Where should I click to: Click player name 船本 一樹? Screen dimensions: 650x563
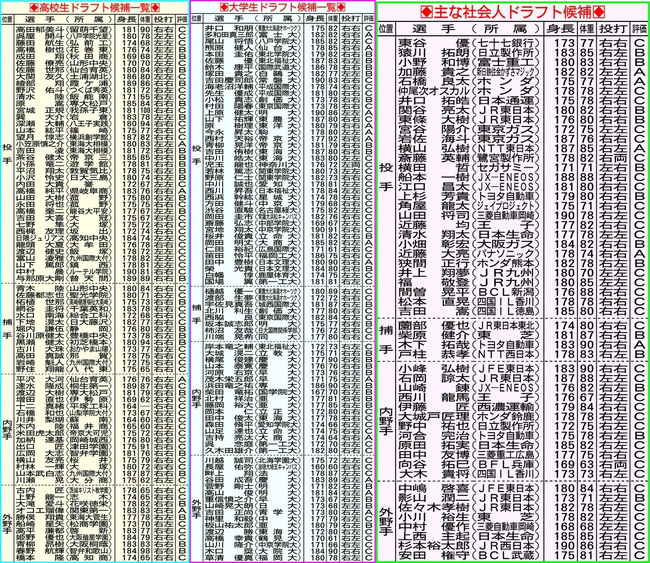tap(434, 177)
